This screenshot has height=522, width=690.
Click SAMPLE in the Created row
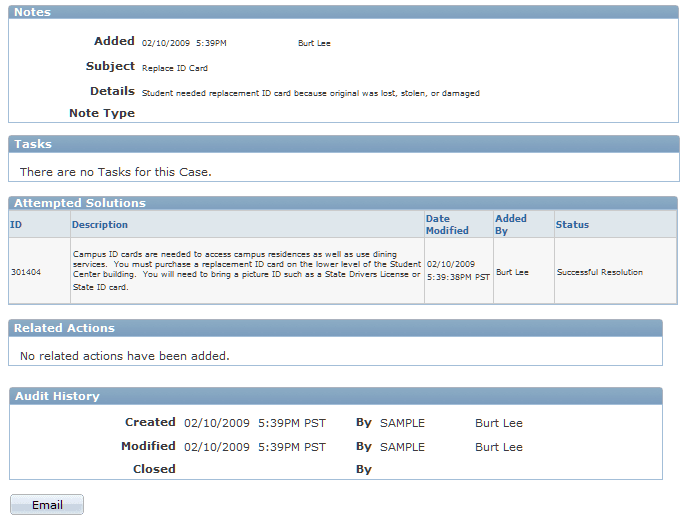[x=402, y=423]
